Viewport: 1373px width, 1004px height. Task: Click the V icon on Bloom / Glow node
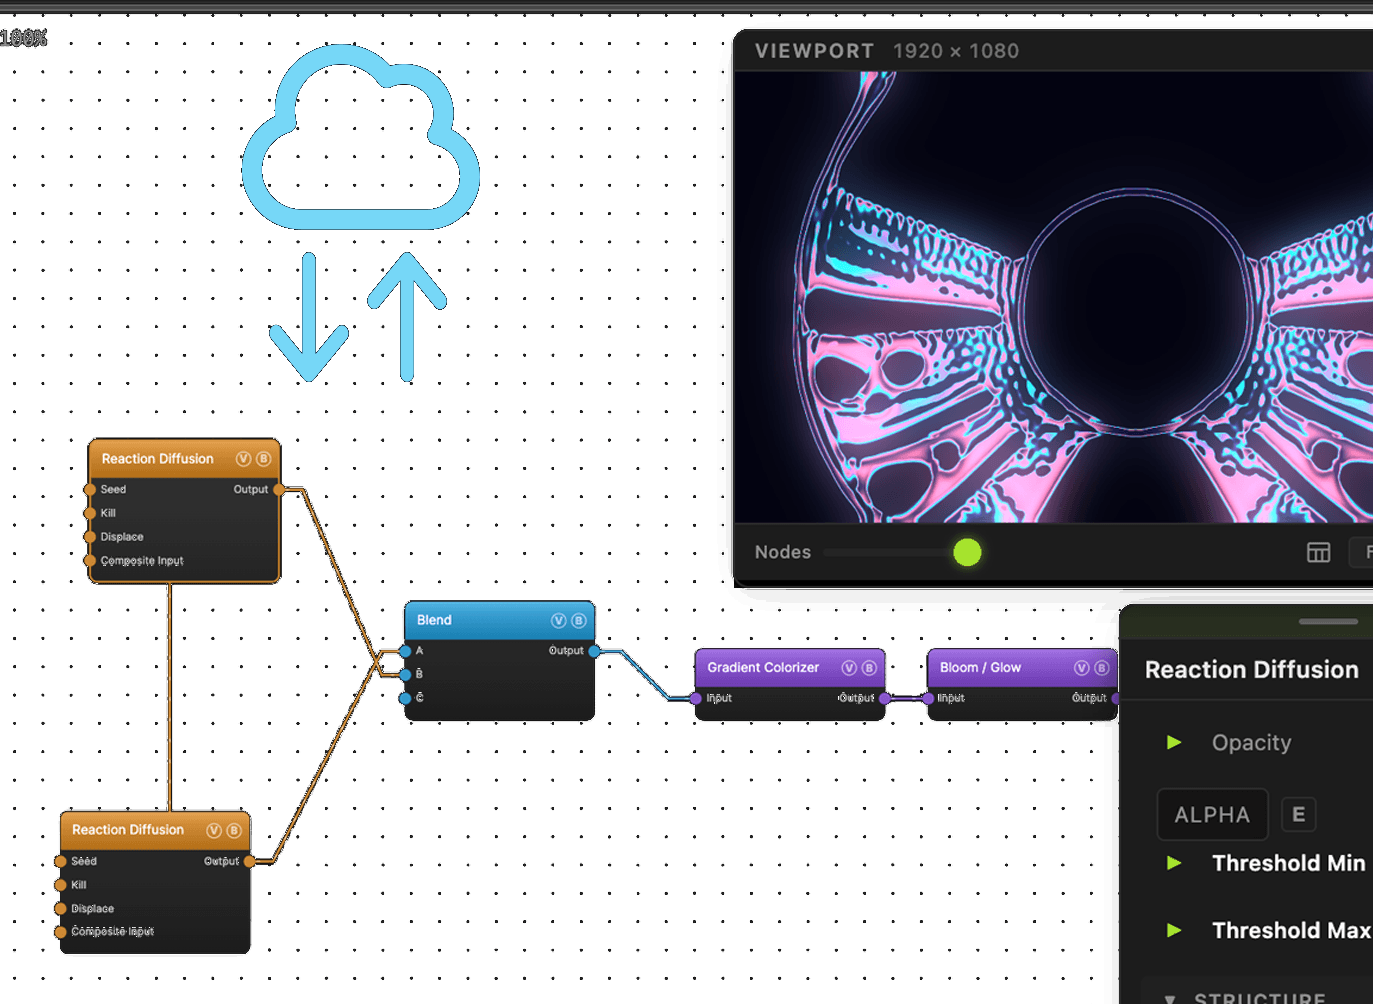click(x=1082, y=667)
